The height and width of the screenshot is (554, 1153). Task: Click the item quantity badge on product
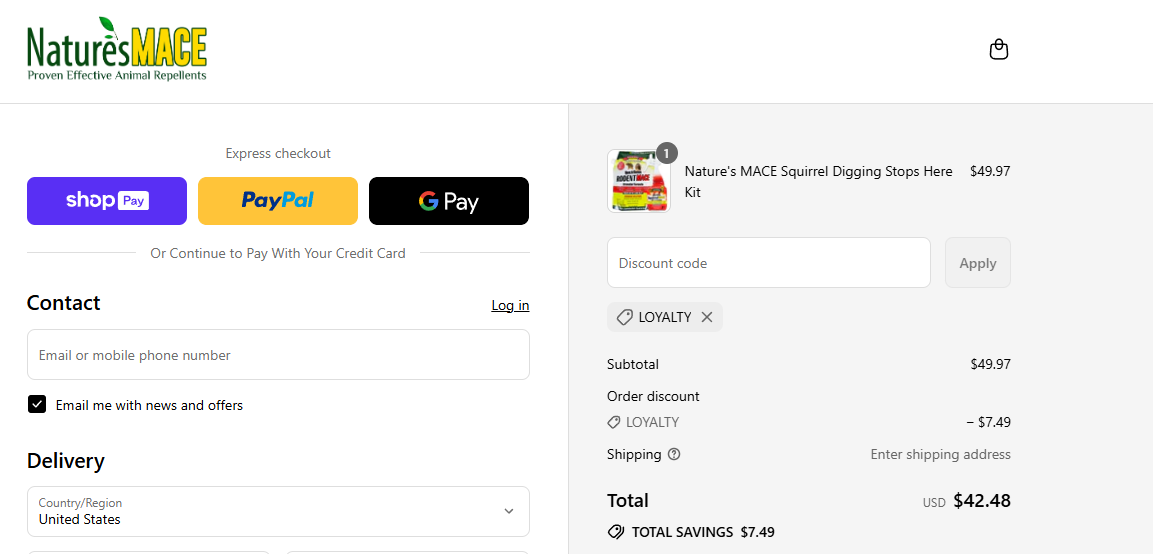click(x=666, y=153)
